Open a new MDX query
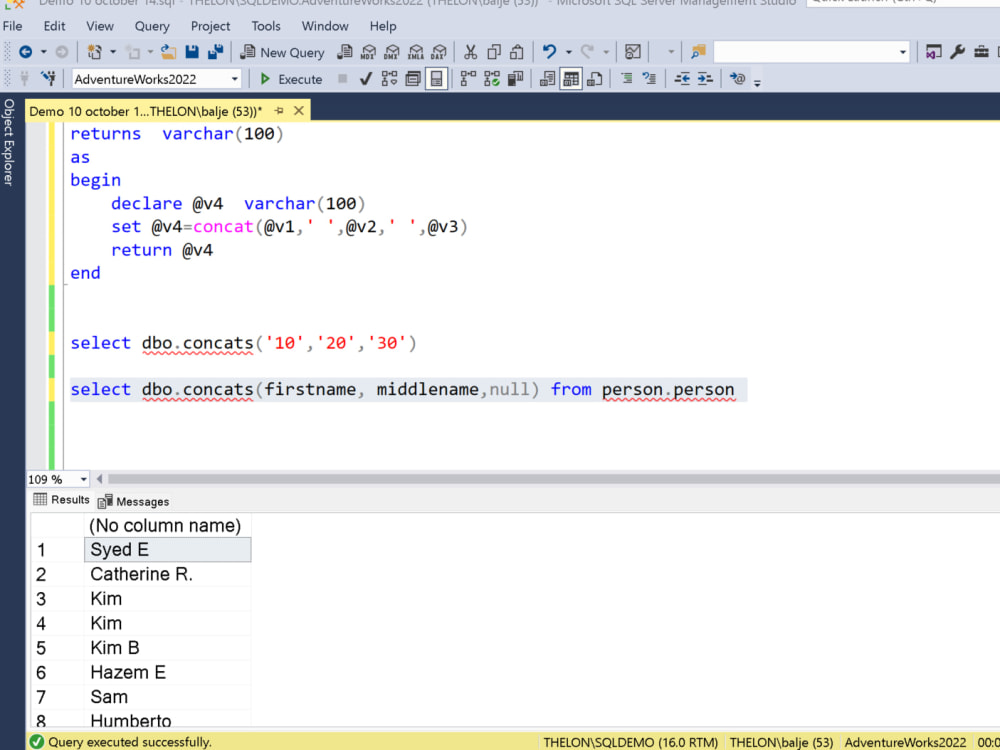 click(369, 52)
